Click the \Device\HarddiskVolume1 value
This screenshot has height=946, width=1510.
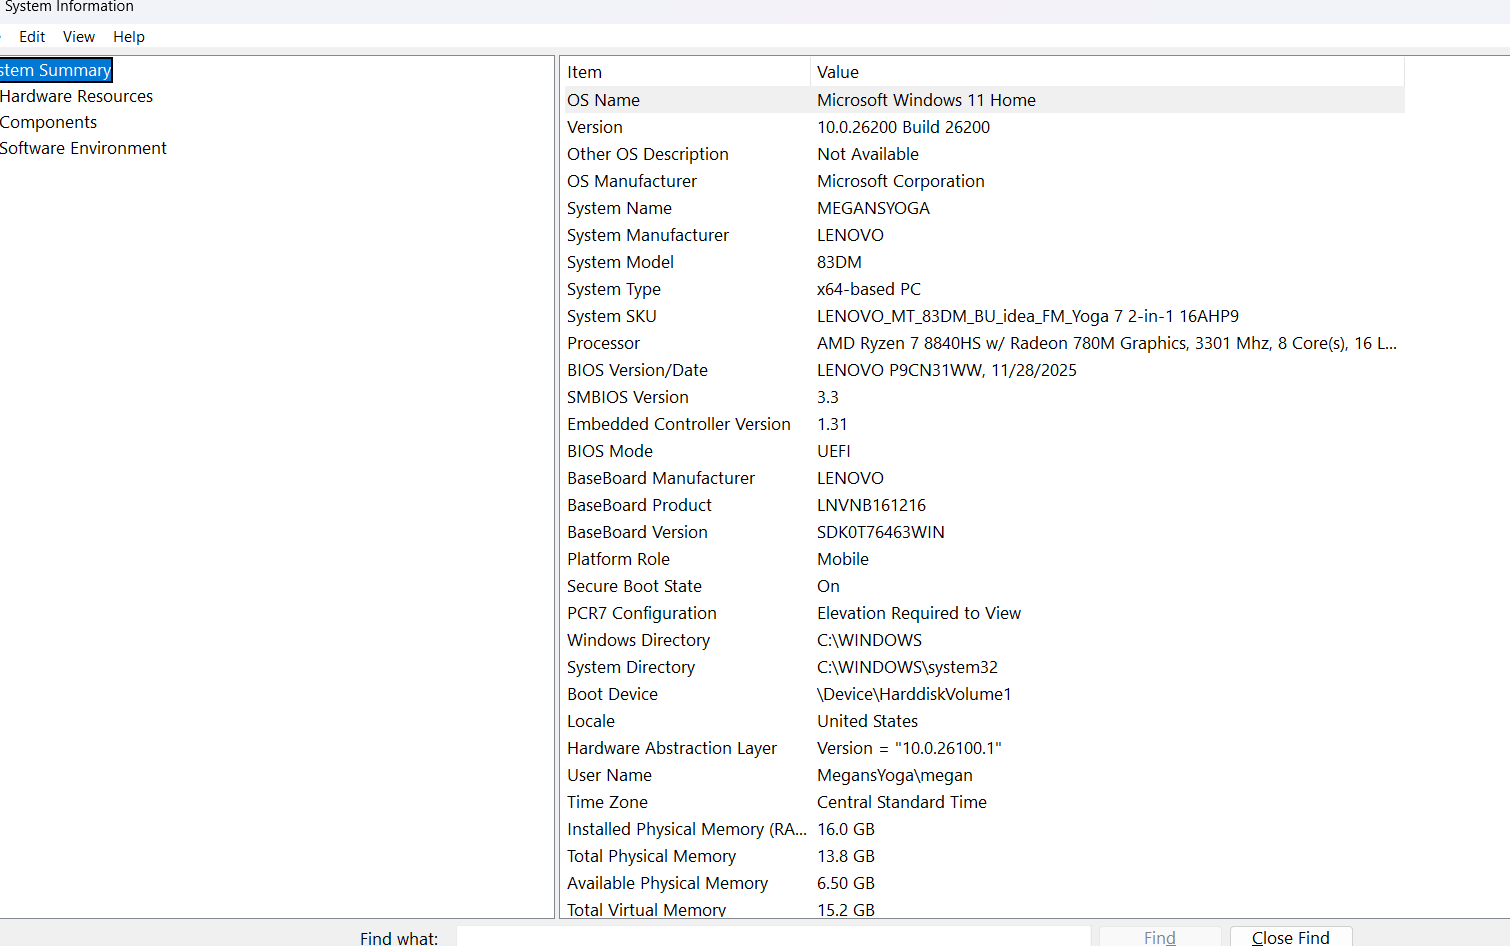tap(914, 694)
